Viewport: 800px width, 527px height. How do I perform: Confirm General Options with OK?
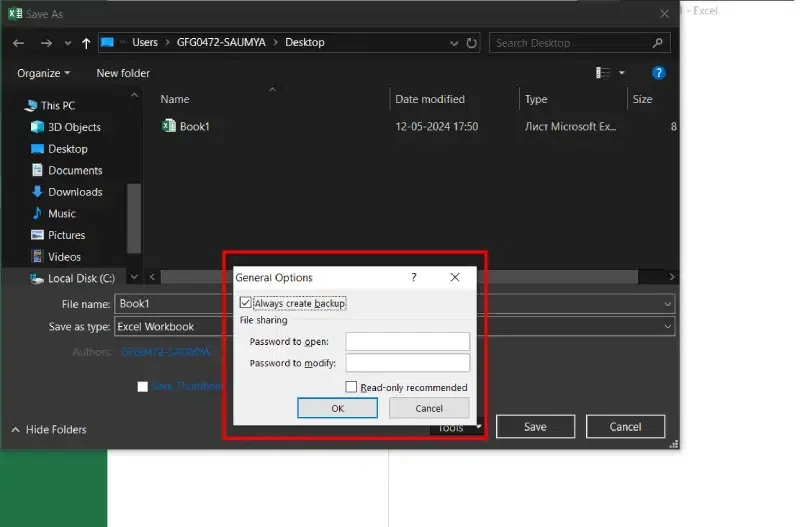(x=337, y=408)
